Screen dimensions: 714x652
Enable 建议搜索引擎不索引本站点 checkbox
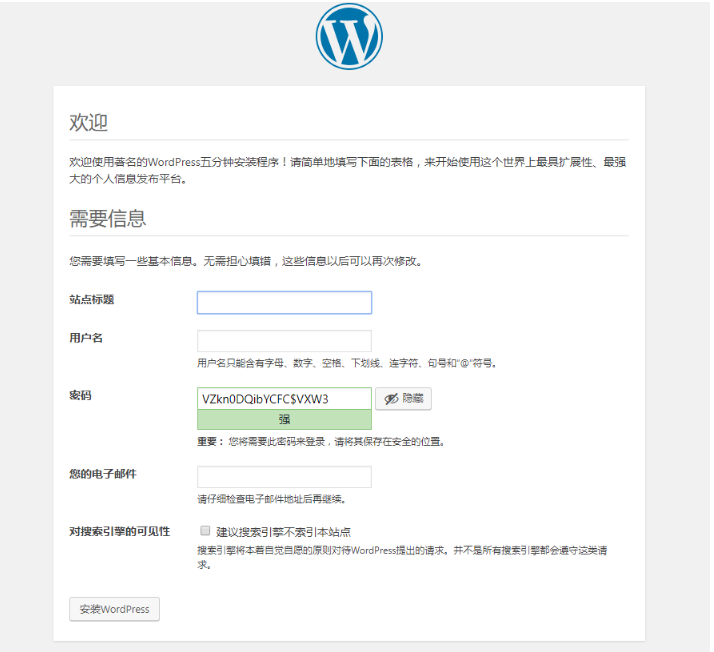pyautogui.click(x=205, y=530)
